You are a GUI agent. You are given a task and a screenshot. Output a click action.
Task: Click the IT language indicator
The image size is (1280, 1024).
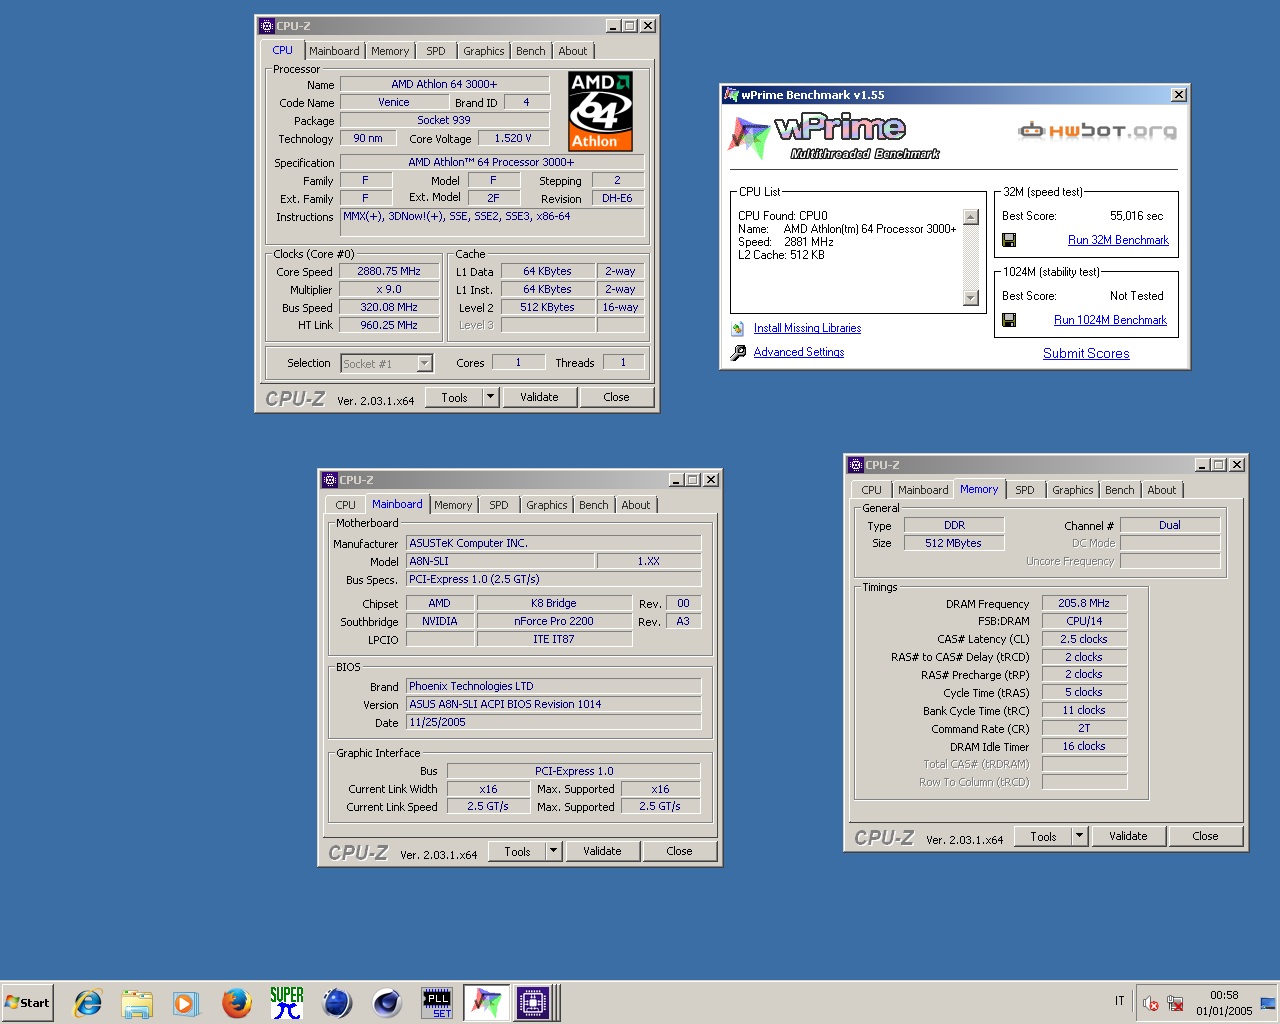pos(1120,1001)
